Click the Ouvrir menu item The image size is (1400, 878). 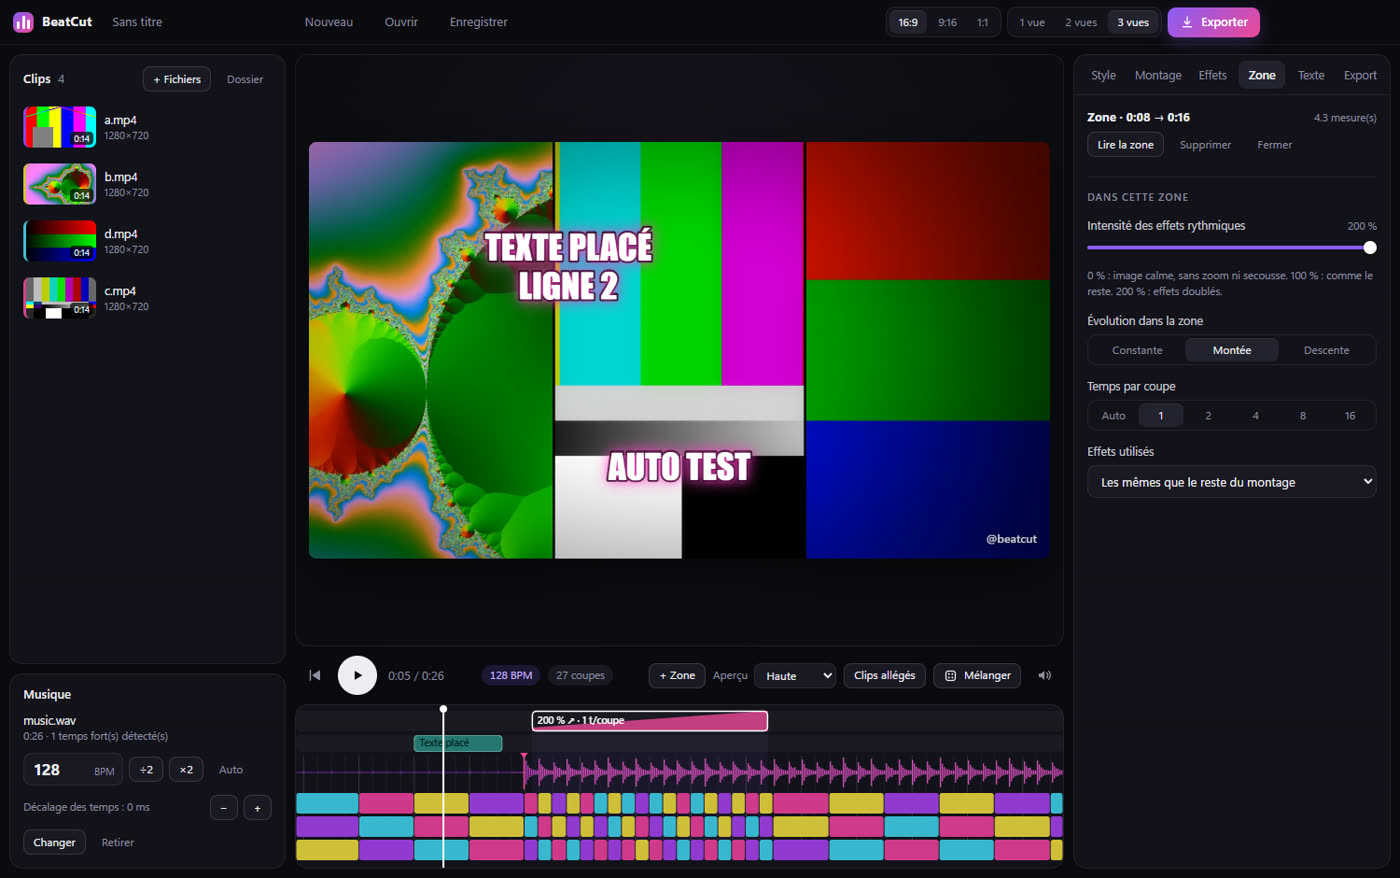401,22
